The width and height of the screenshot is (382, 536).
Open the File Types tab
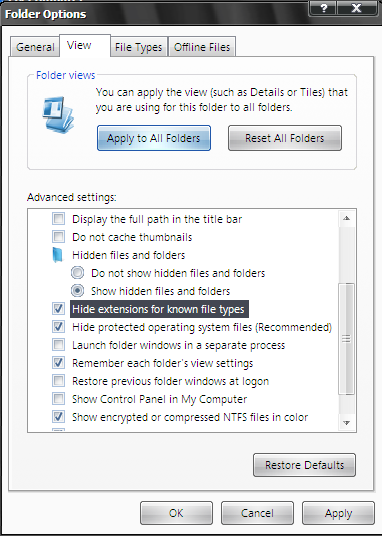(139, 47)
